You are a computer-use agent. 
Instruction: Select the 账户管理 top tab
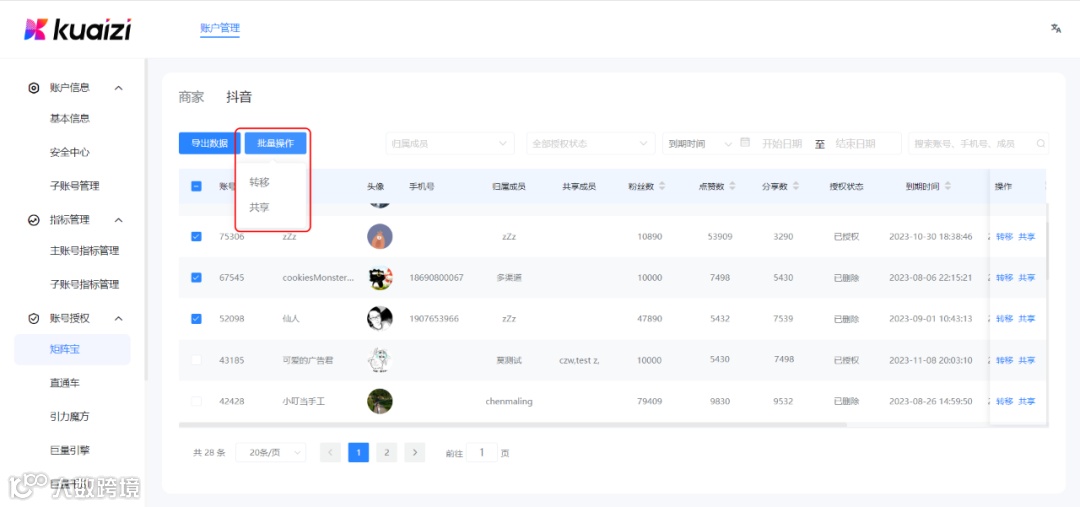220,28
